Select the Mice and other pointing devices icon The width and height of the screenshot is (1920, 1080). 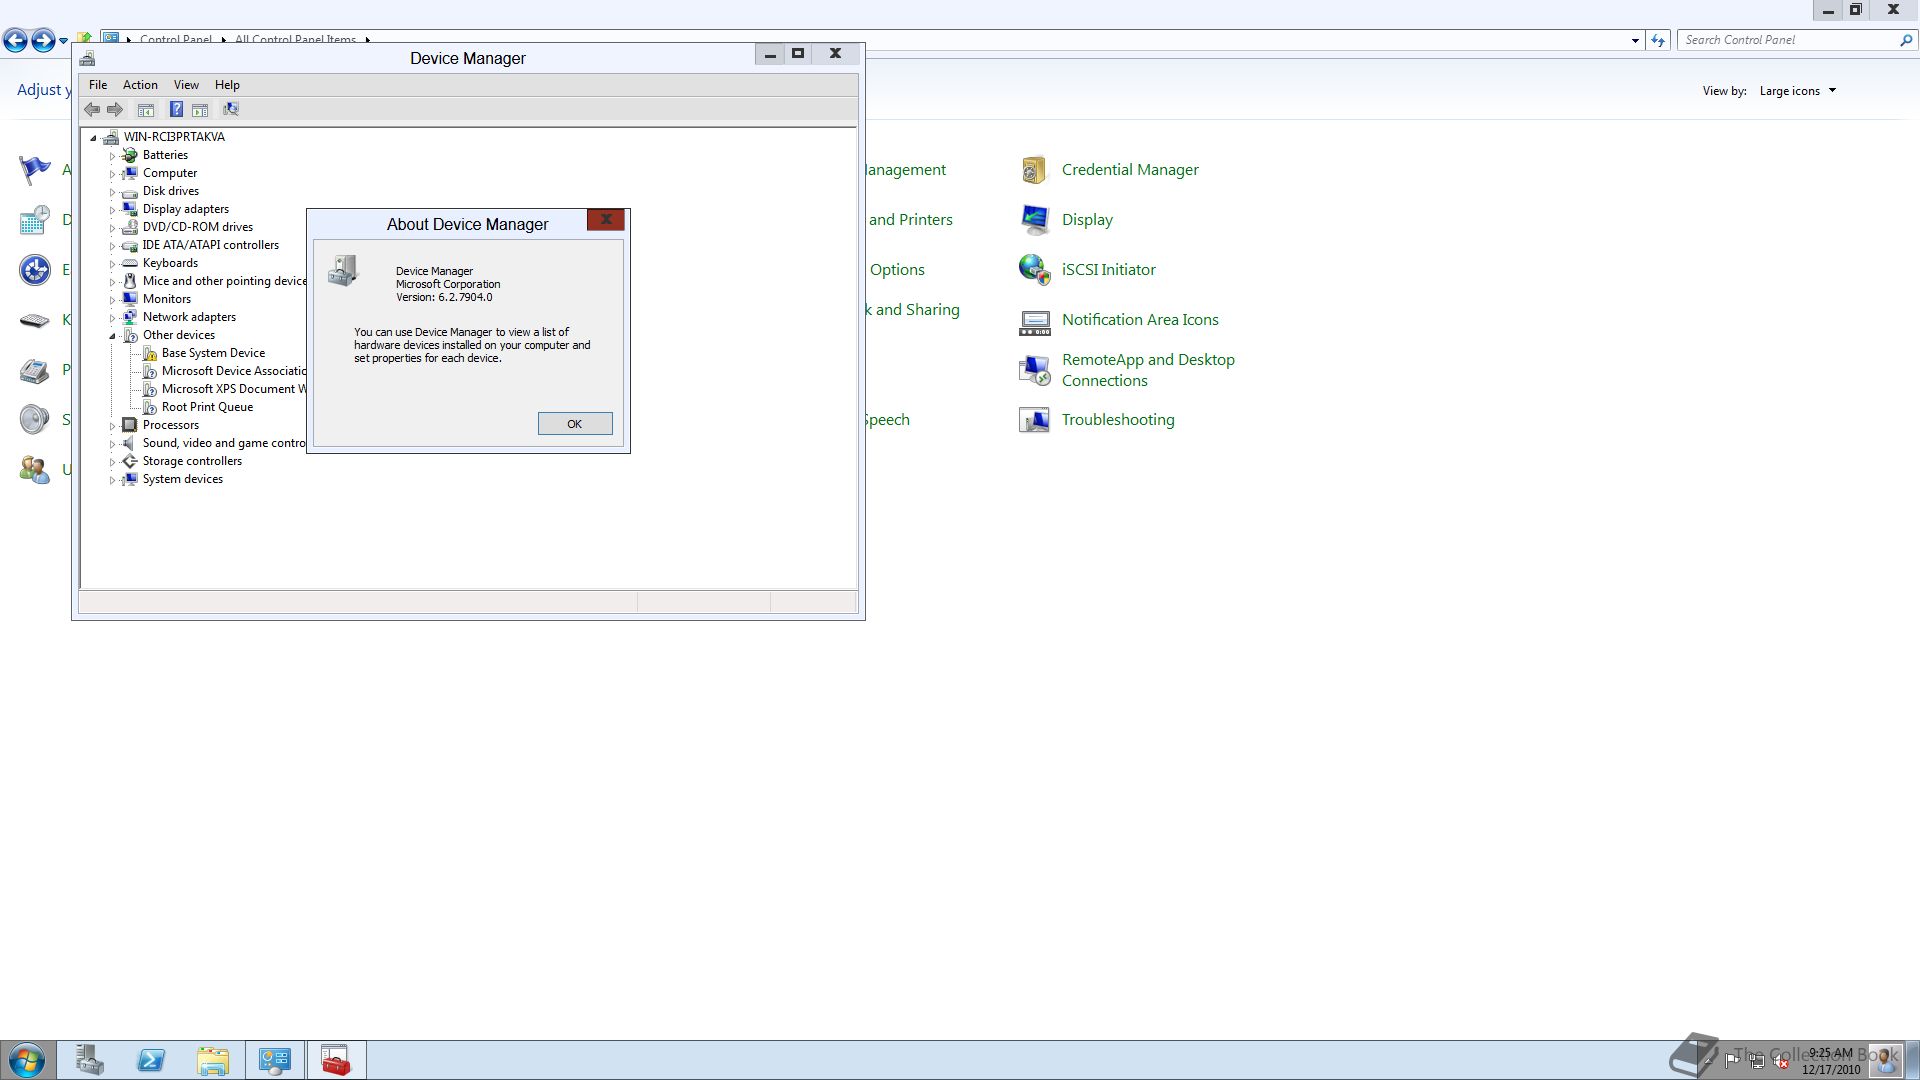[129, 281]
